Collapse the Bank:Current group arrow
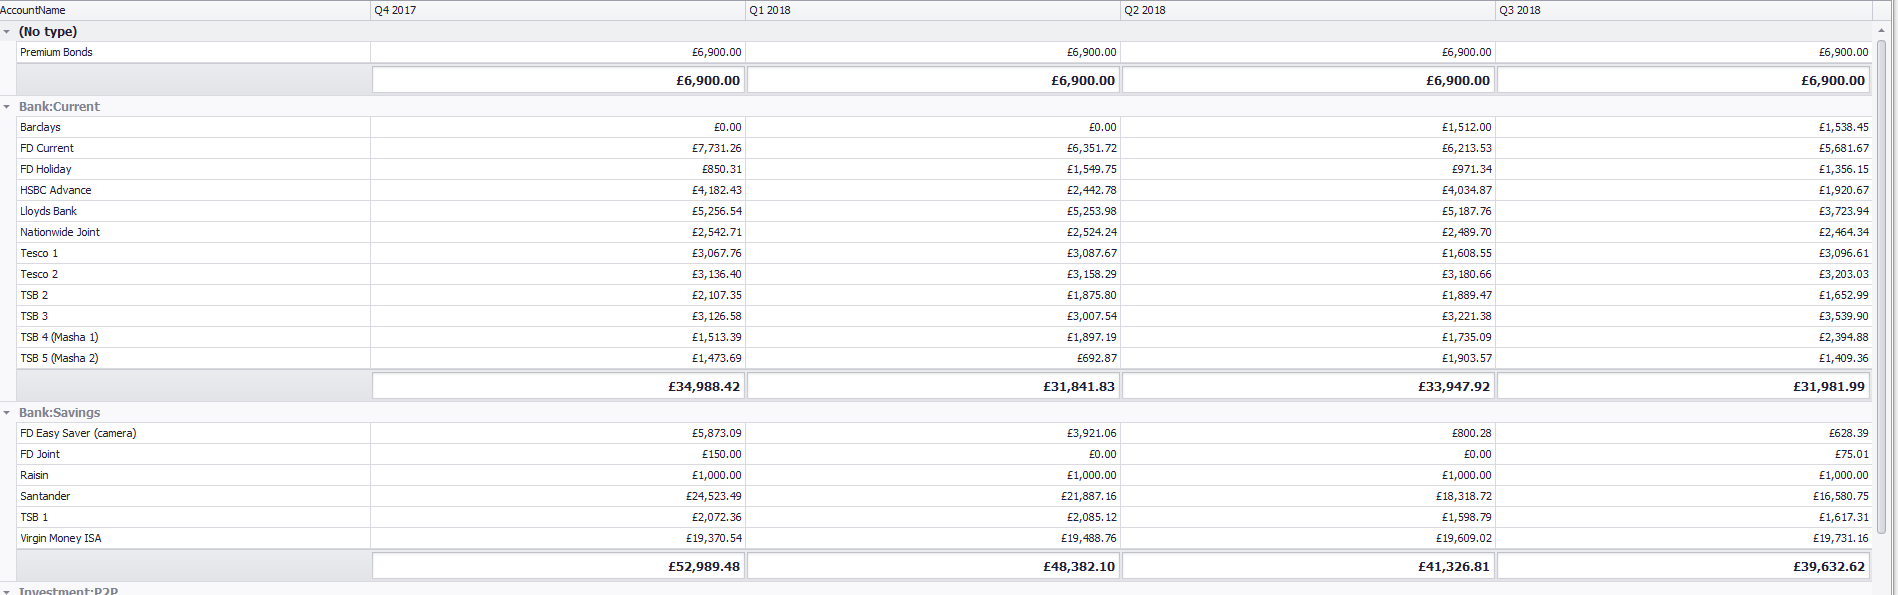 tap(7, 107)
